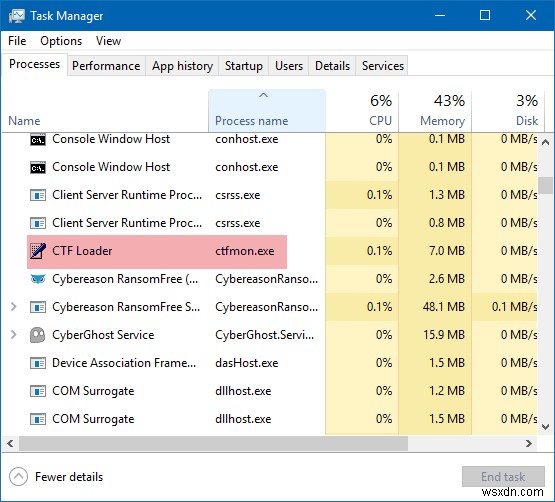Minimize the Task Manager window
Viewport: 555px width, 502px height.
440,15
